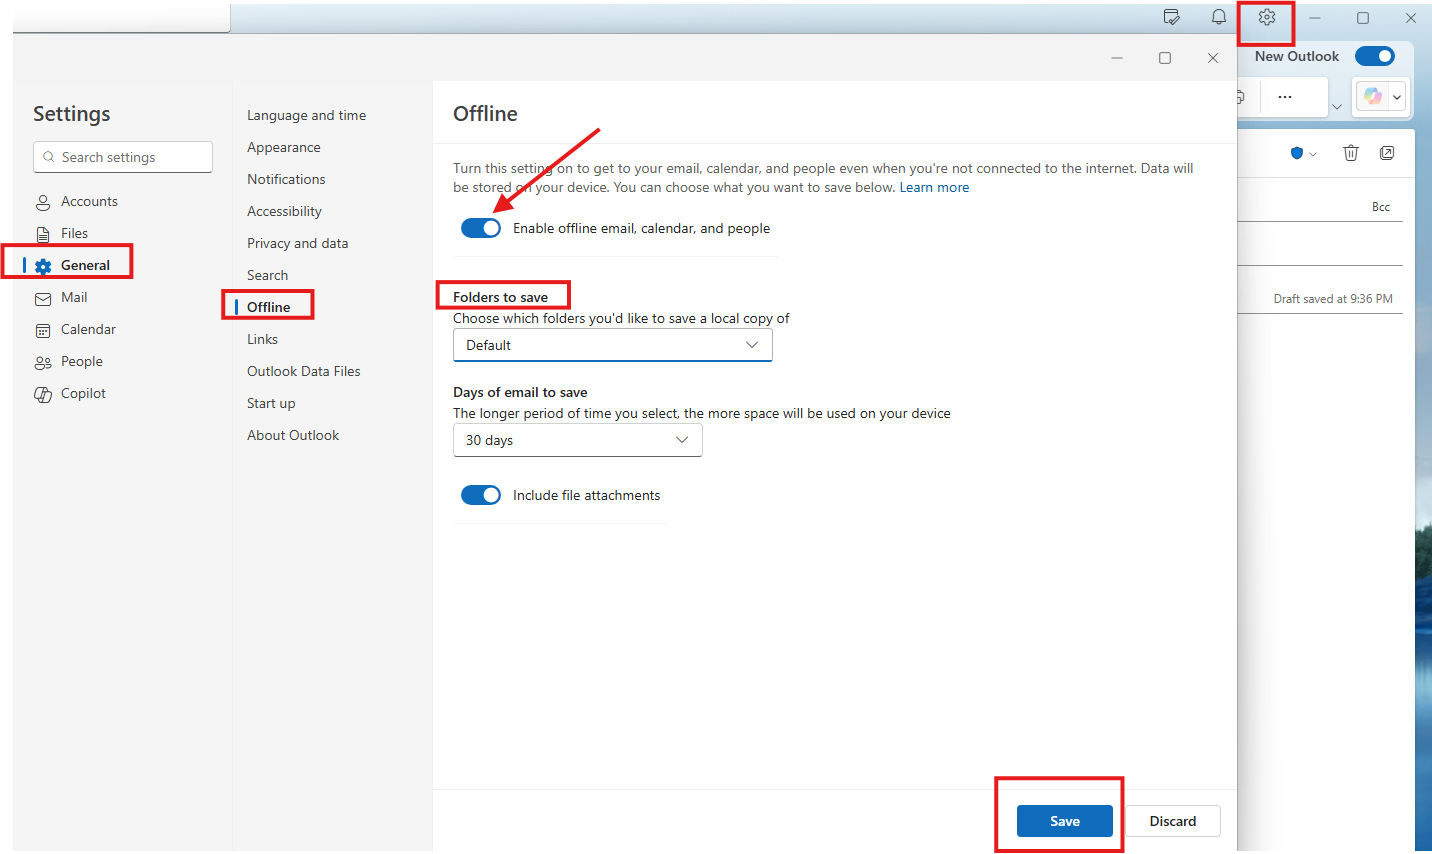Image resolution: width=1432 pixels, height=854 pixels.
Task: Save the offline settings
Action: click(x=1064, y=821)
